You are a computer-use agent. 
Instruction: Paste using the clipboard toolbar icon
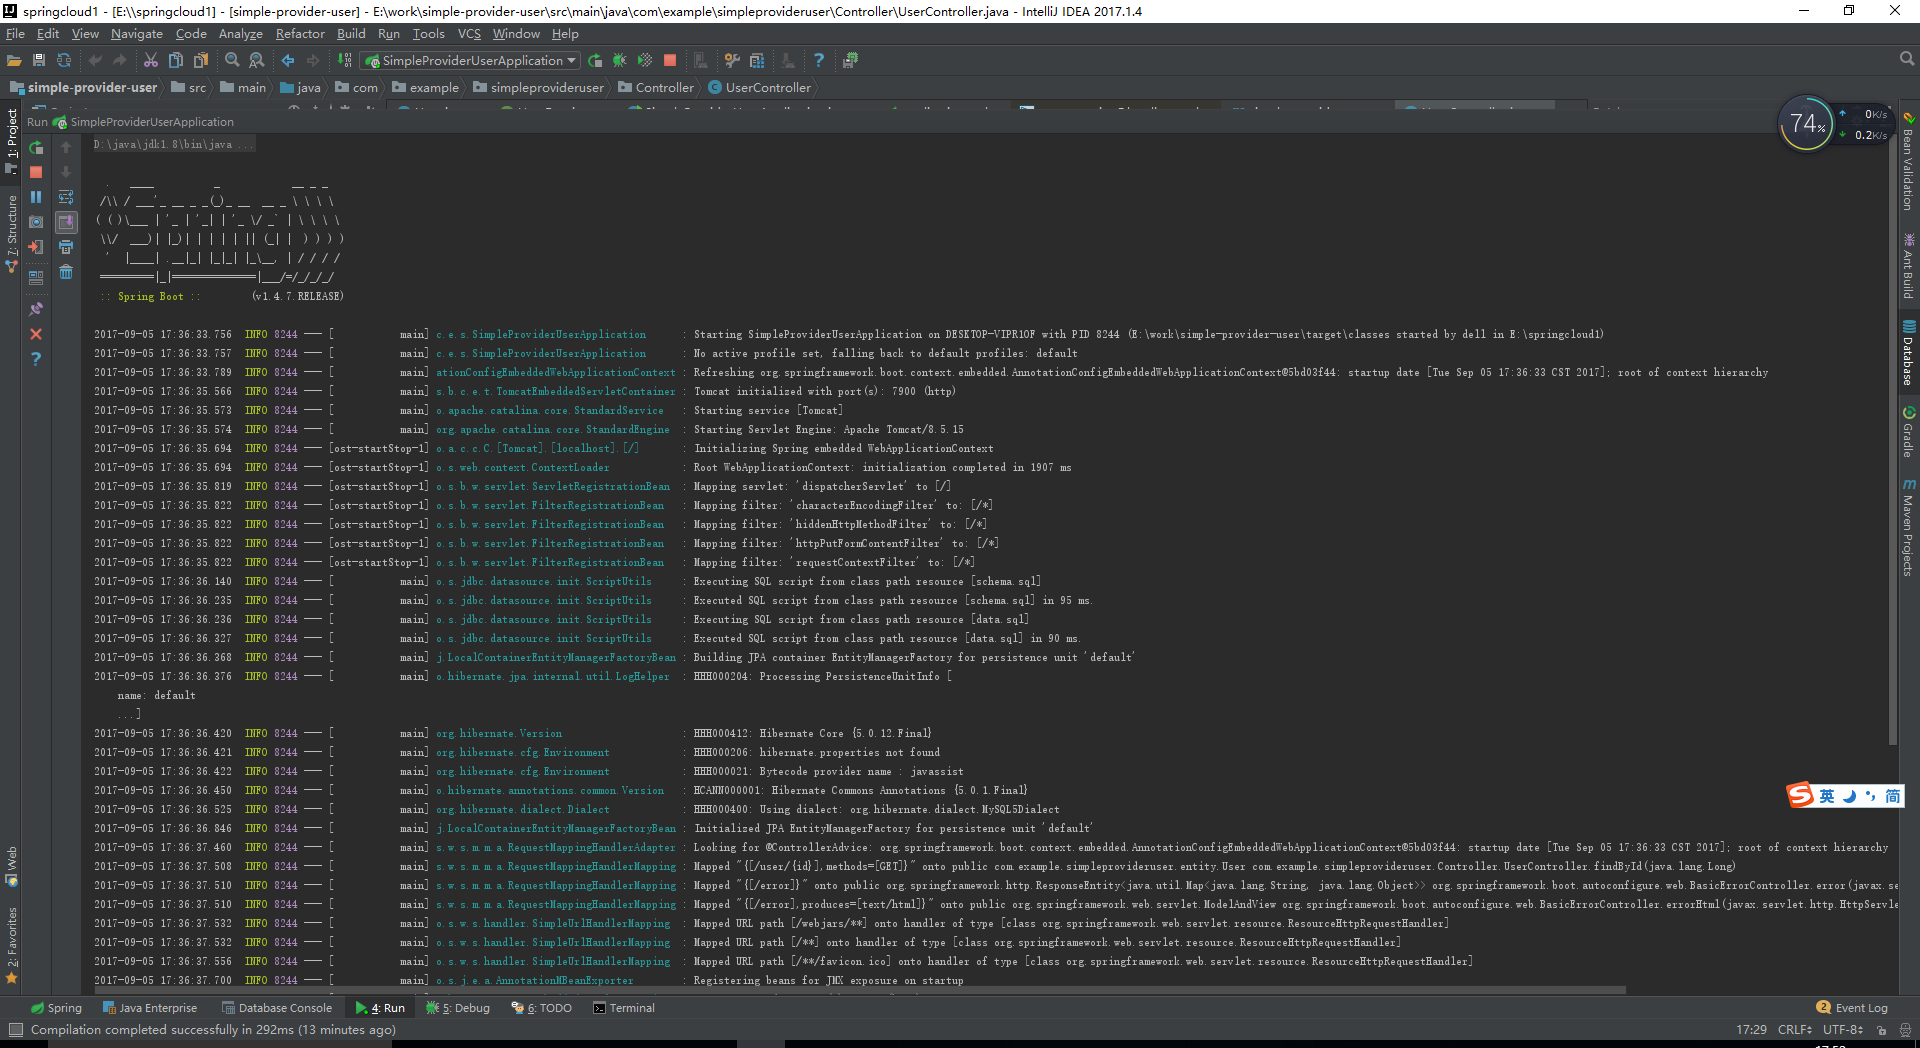(201, 61)
